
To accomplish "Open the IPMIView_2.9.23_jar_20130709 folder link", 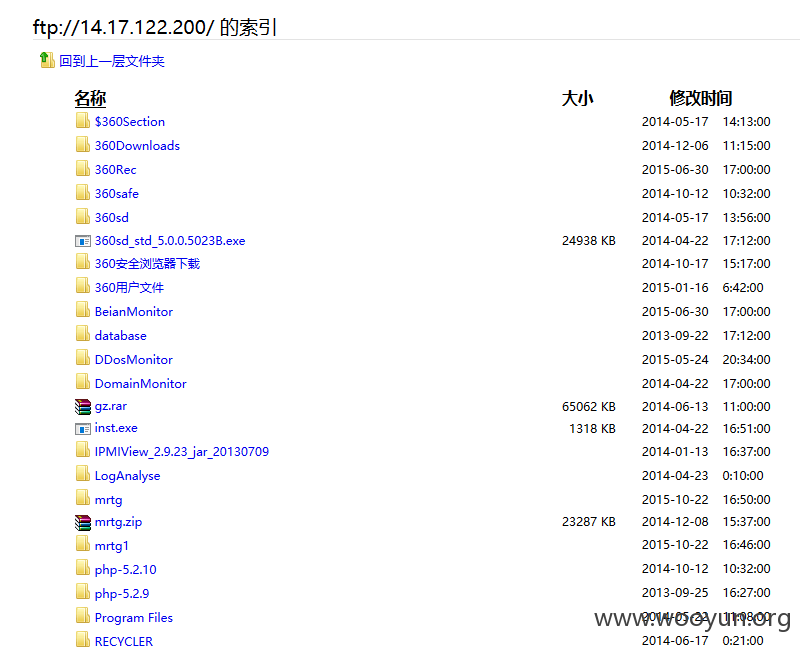I will pos(182,452).
